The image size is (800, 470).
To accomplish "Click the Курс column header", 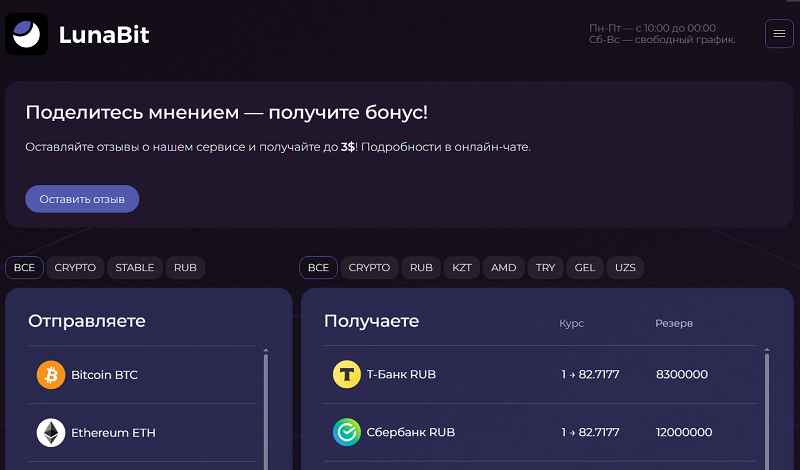I will pos(571,324).
